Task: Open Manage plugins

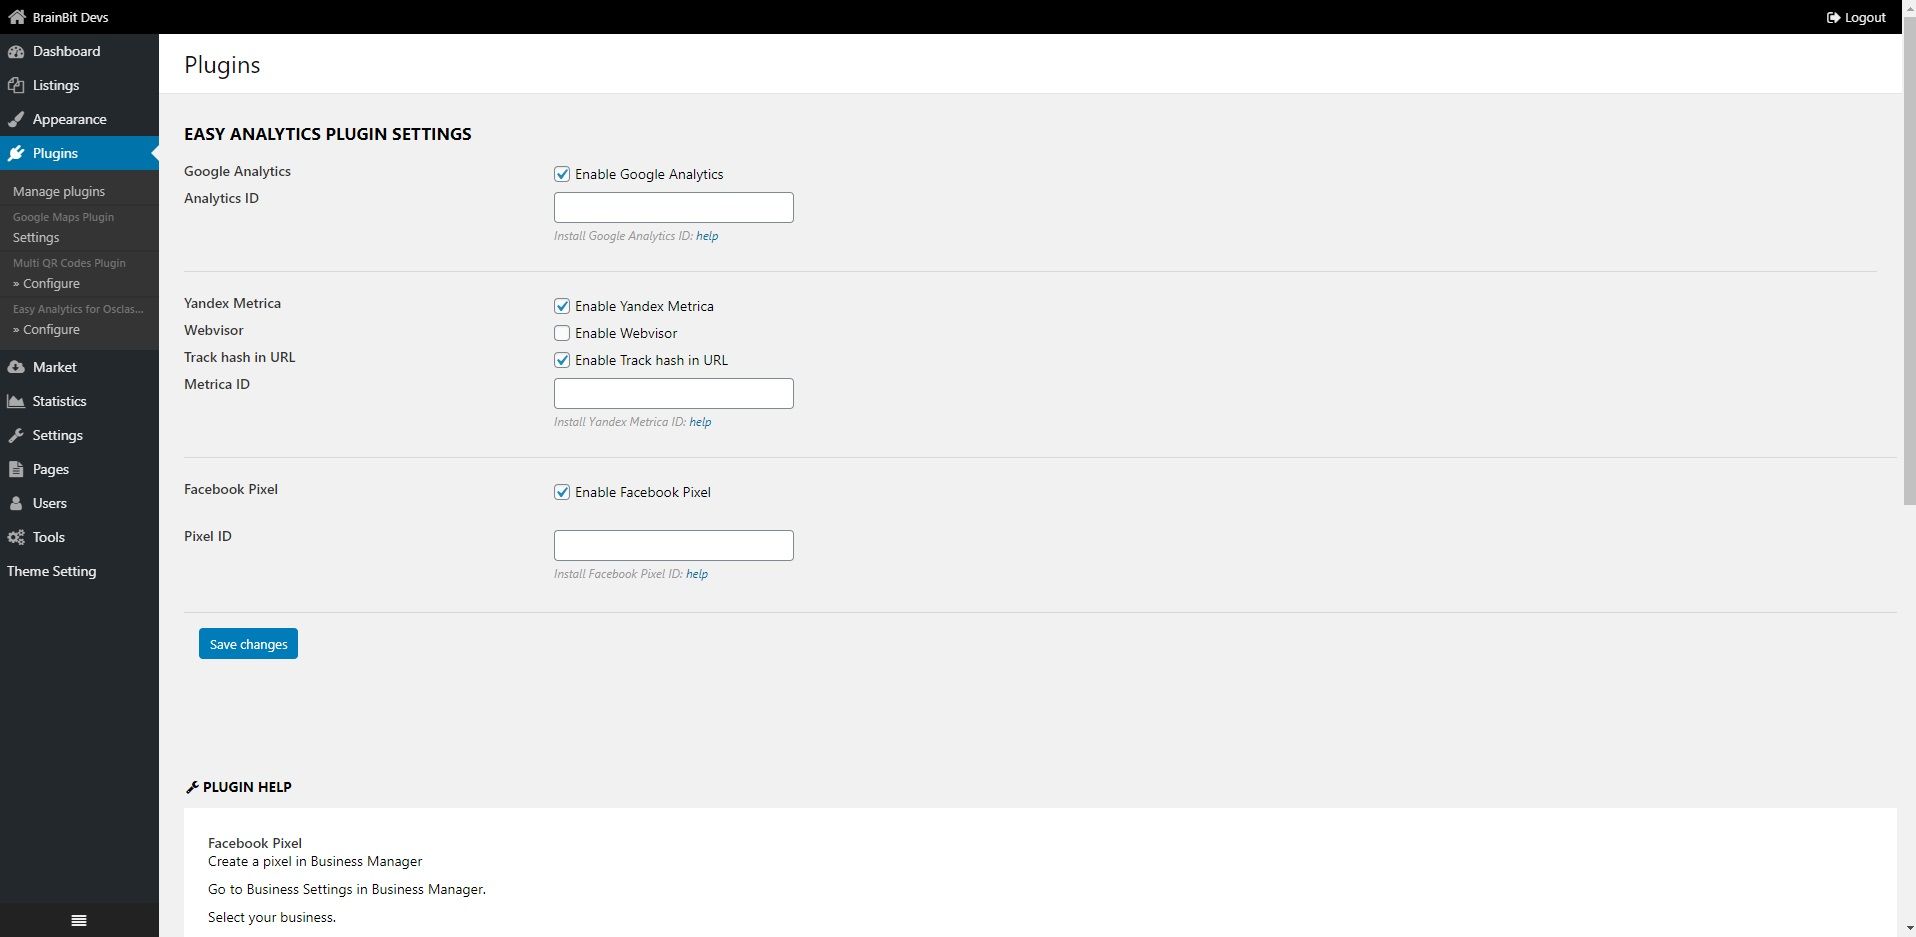Action: [x=59, y=191]
